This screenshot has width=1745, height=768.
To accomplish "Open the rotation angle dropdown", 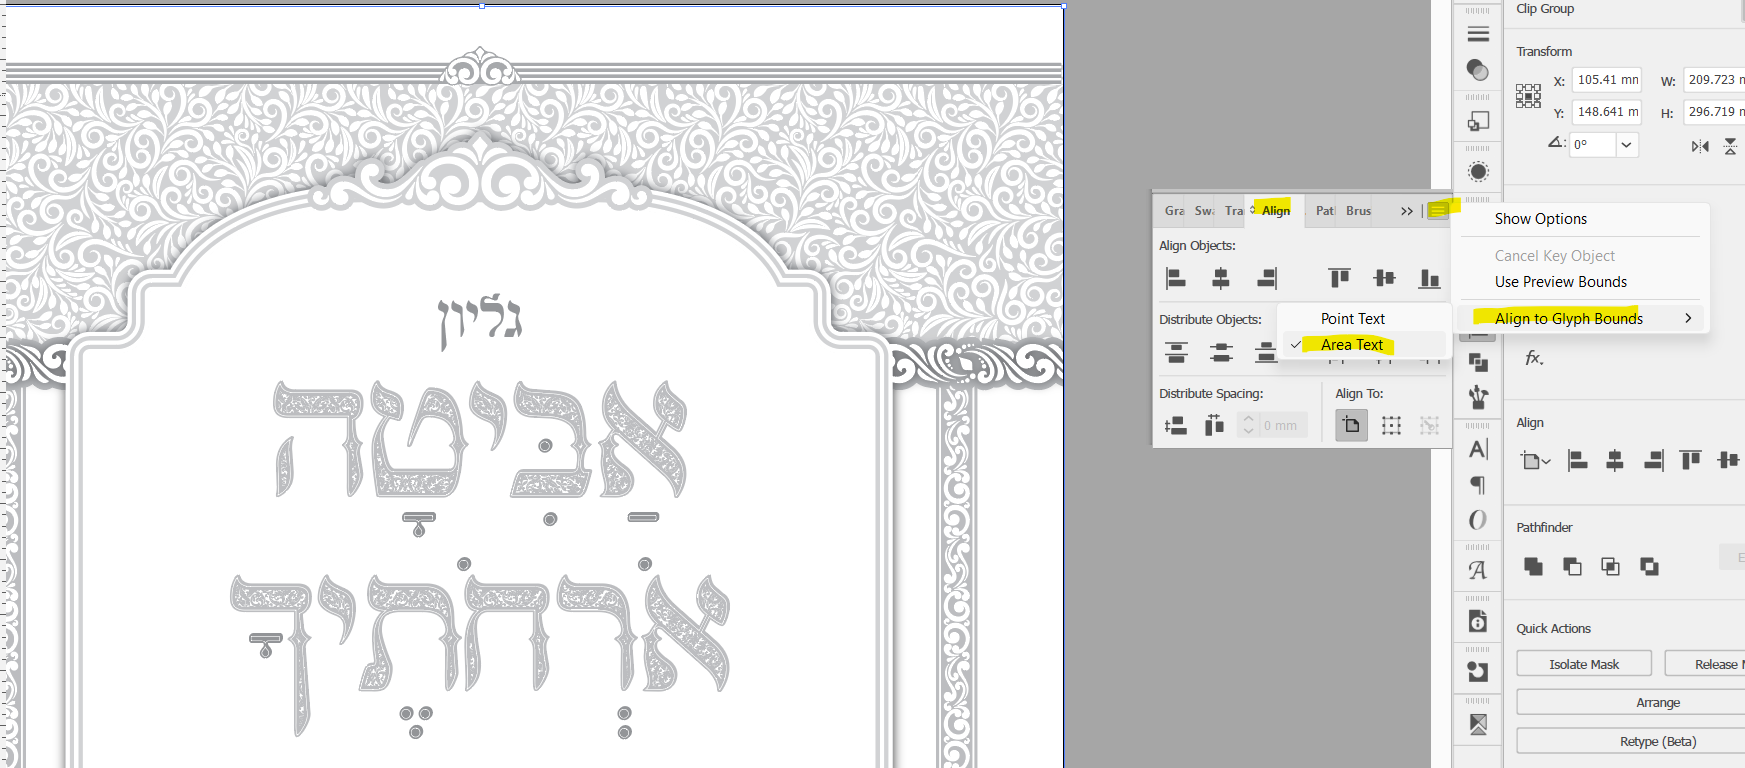I will pos(1627,145).
